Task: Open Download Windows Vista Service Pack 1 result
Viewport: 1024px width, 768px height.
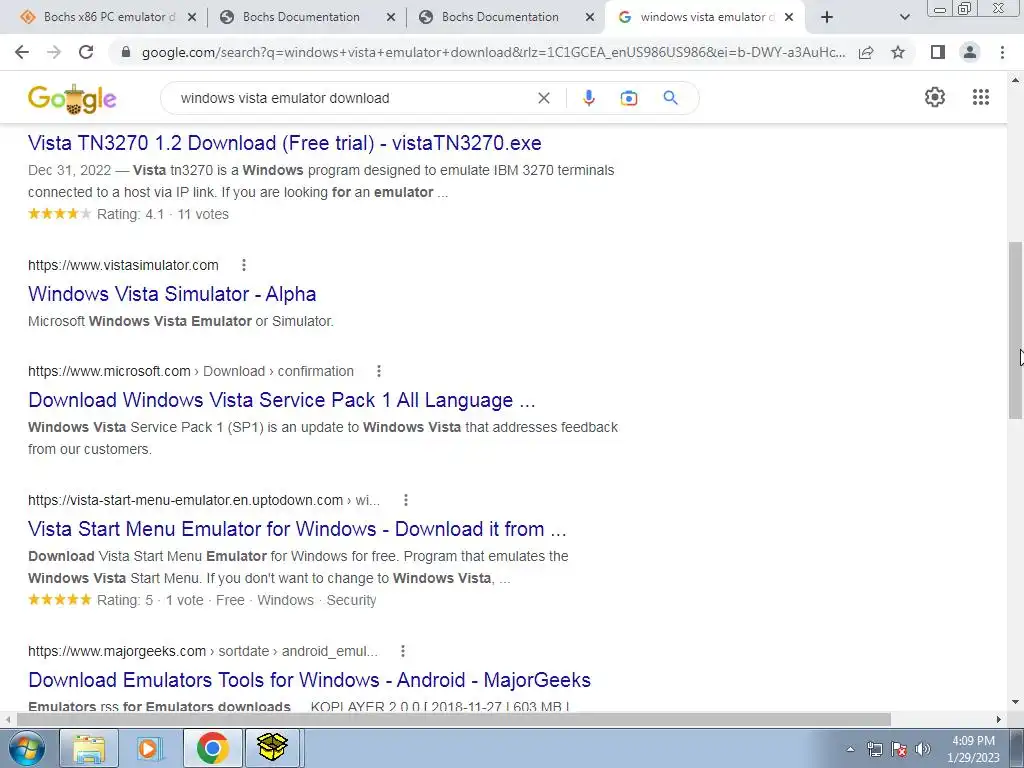Action: [282, 400]
